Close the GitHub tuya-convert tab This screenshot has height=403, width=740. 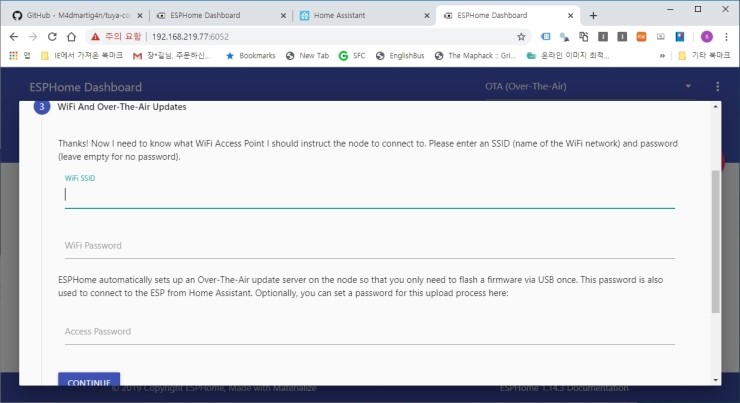pyautogui.click(x=140, y=16)
